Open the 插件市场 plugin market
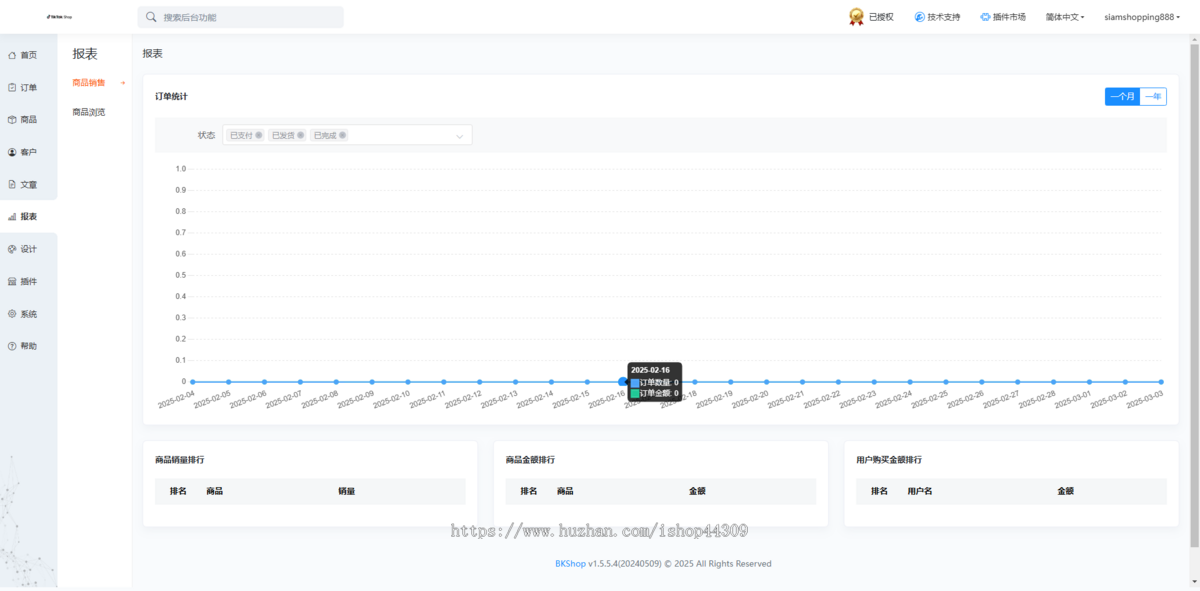This screenshot has width=1200, height=591. [x=1003, y=17]
